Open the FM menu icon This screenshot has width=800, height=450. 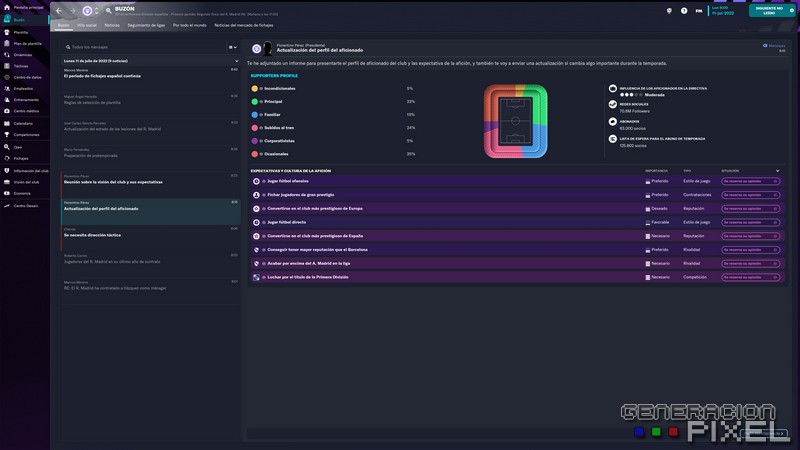[x=698, y=11]
